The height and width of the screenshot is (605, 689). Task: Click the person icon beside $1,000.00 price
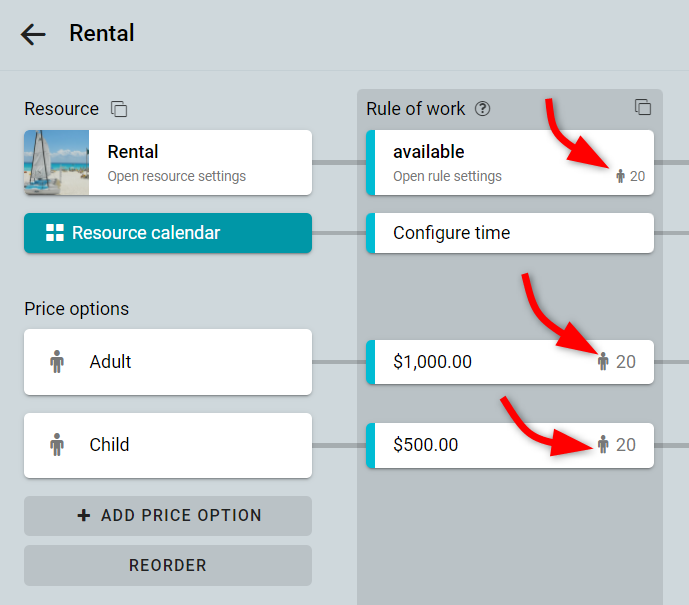click(x=603, y=362)
